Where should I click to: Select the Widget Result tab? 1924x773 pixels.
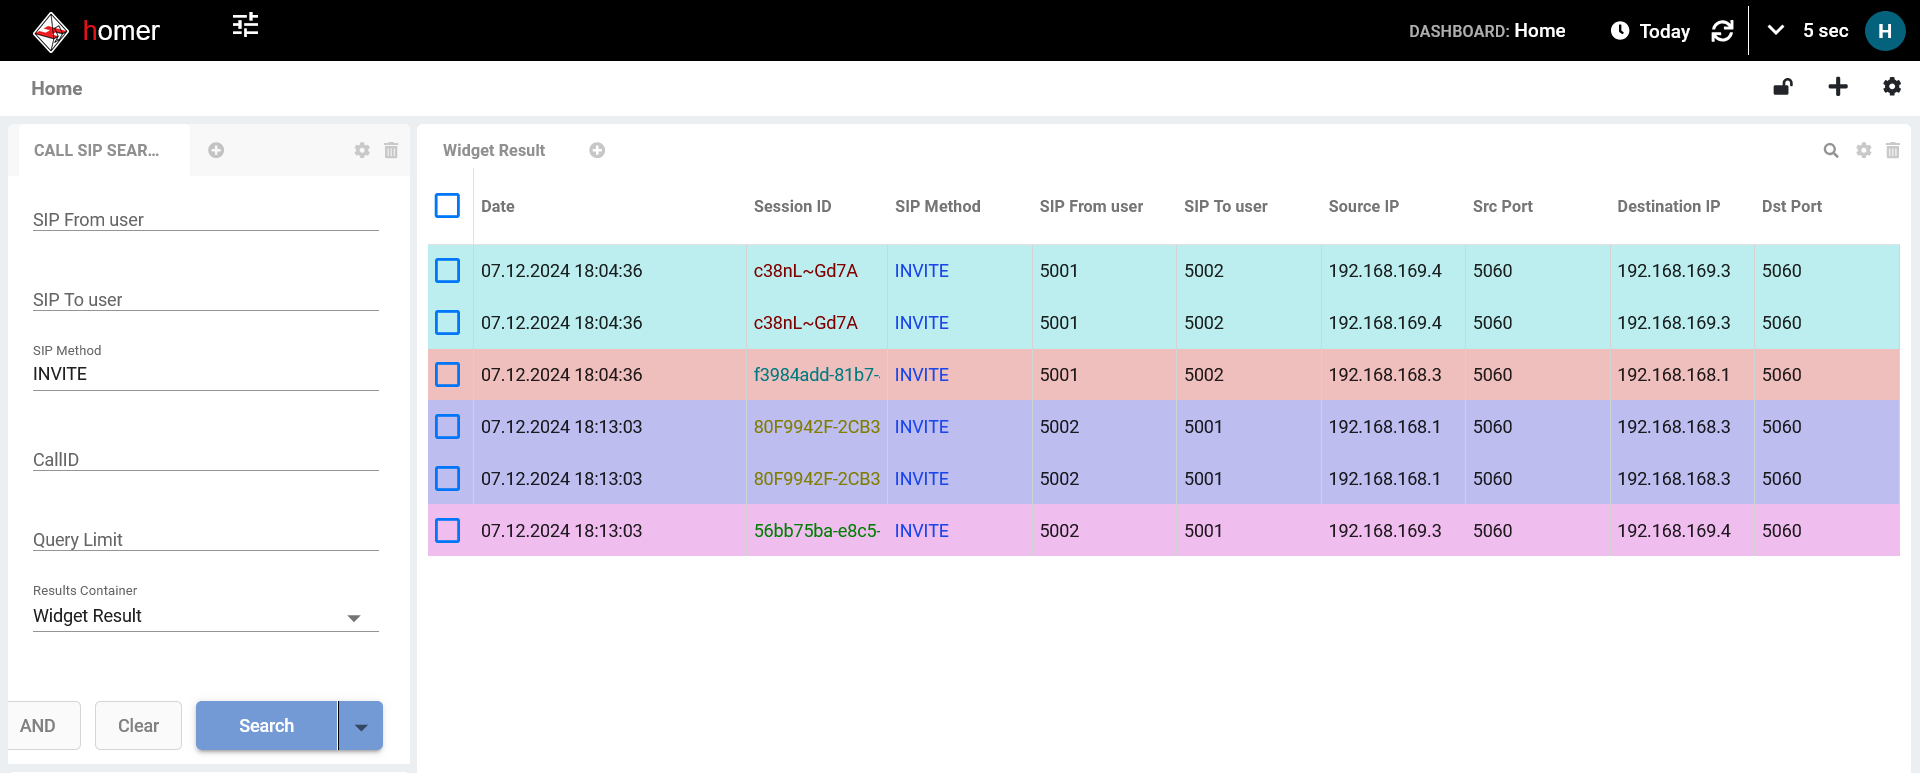tap(494, 150)
